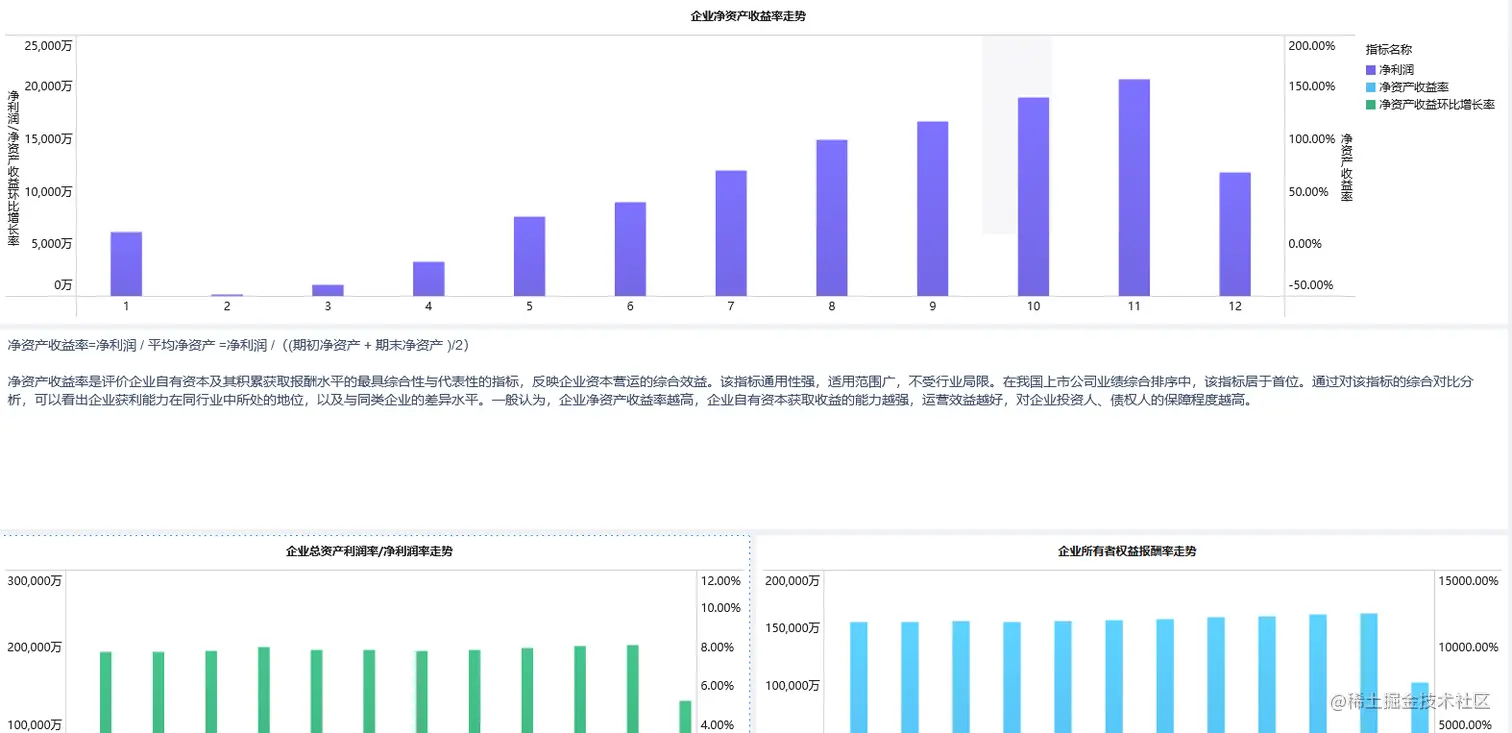
Task: Click the -50.00% right-axis value
Action: 1312,285
